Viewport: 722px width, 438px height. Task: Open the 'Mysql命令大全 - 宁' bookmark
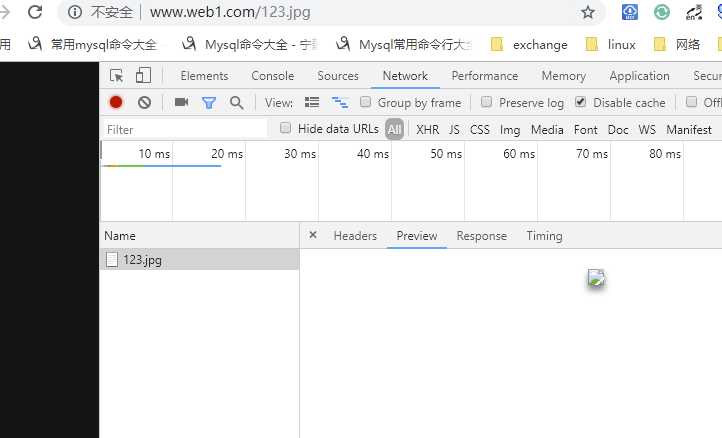pos(250,45)
